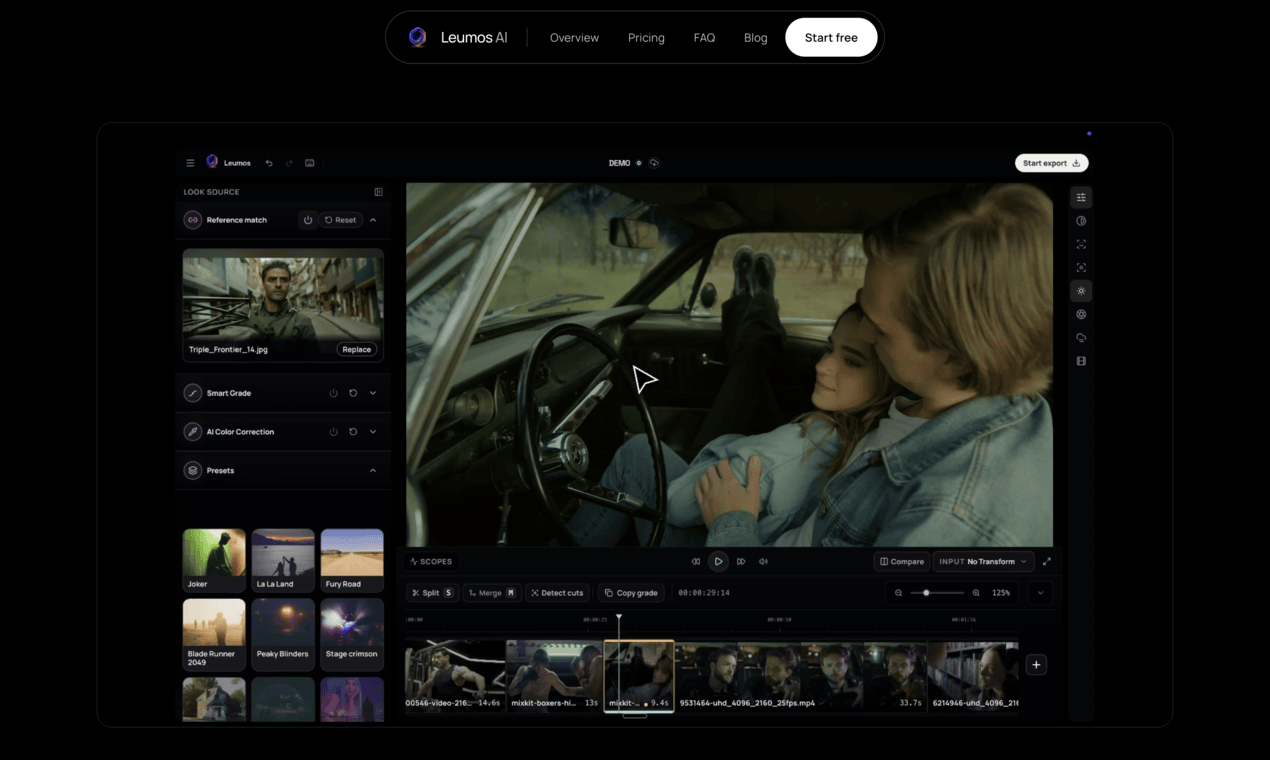Reset the Smart Grade settings icon
The image size is (1270, 760).
(x=353, y=393)
